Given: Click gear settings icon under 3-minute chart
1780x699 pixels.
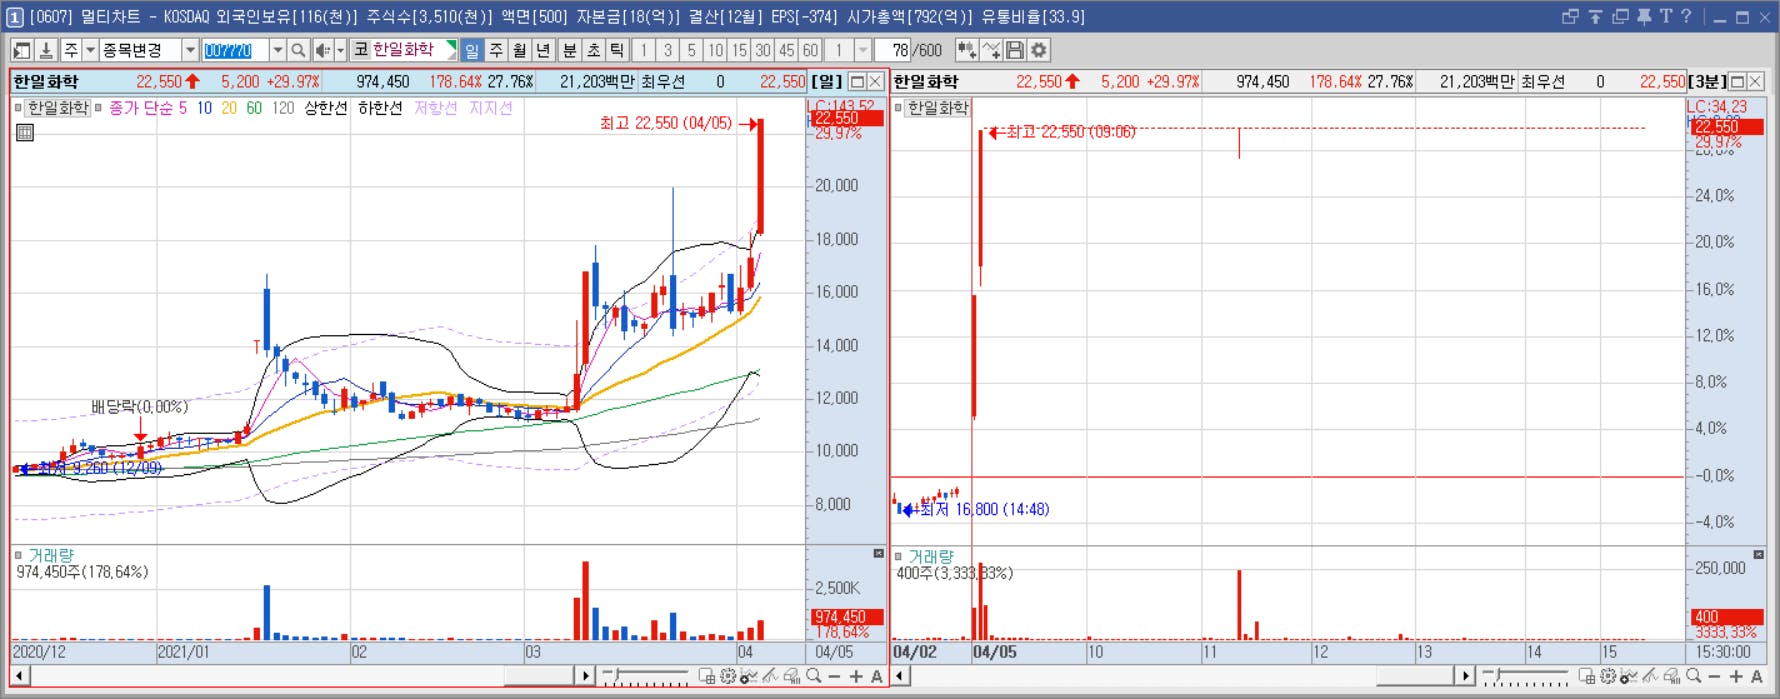Looking at the screenshot, I should tap(1608, 677).
